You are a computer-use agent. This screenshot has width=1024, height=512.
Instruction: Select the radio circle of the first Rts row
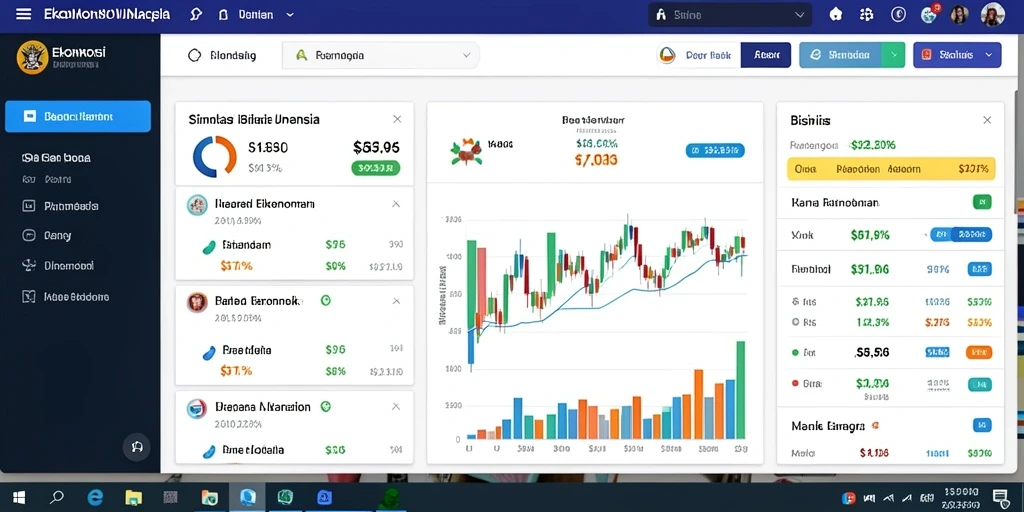pyautogui.click(x=795, y=302)
